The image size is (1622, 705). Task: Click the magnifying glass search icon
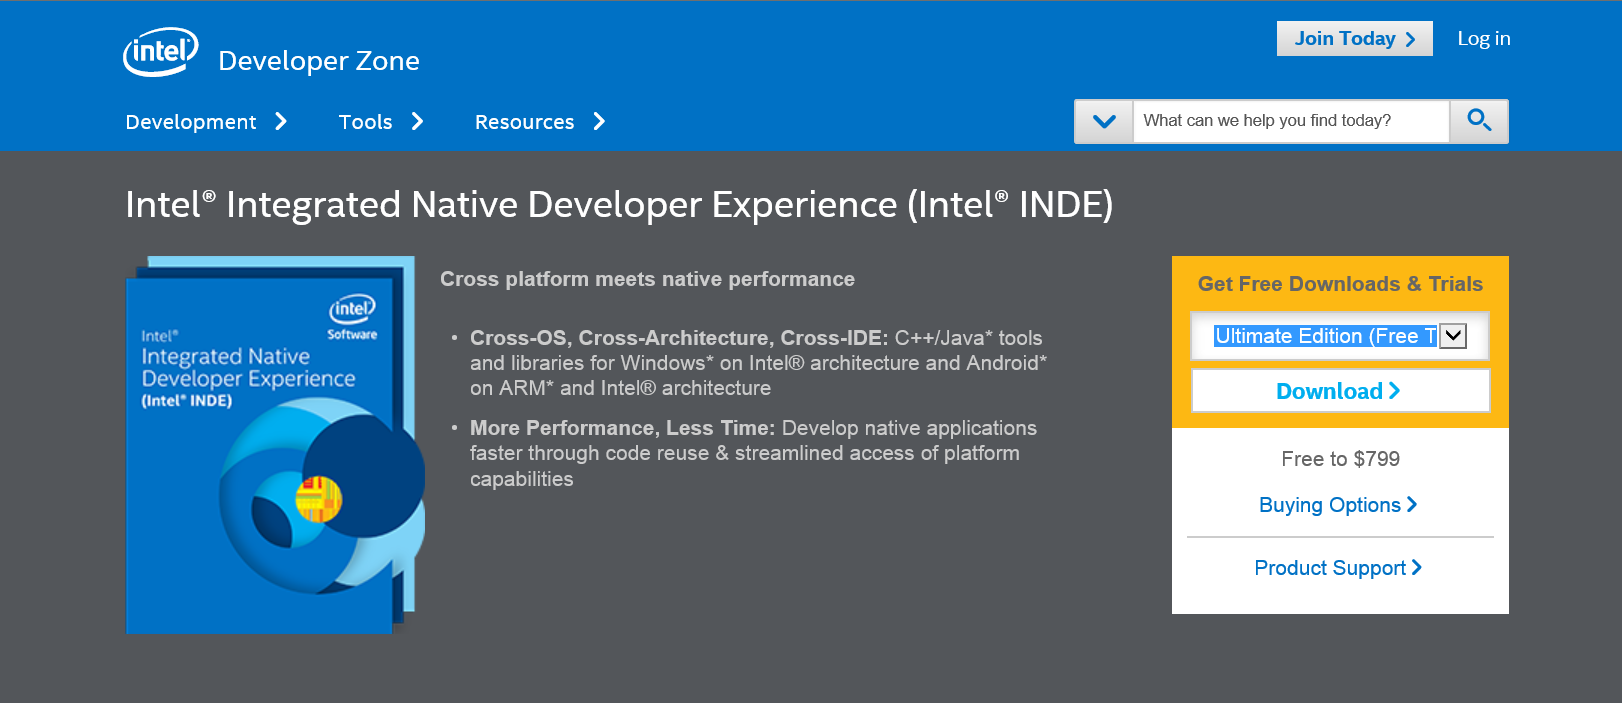(x=1479, y=121)
